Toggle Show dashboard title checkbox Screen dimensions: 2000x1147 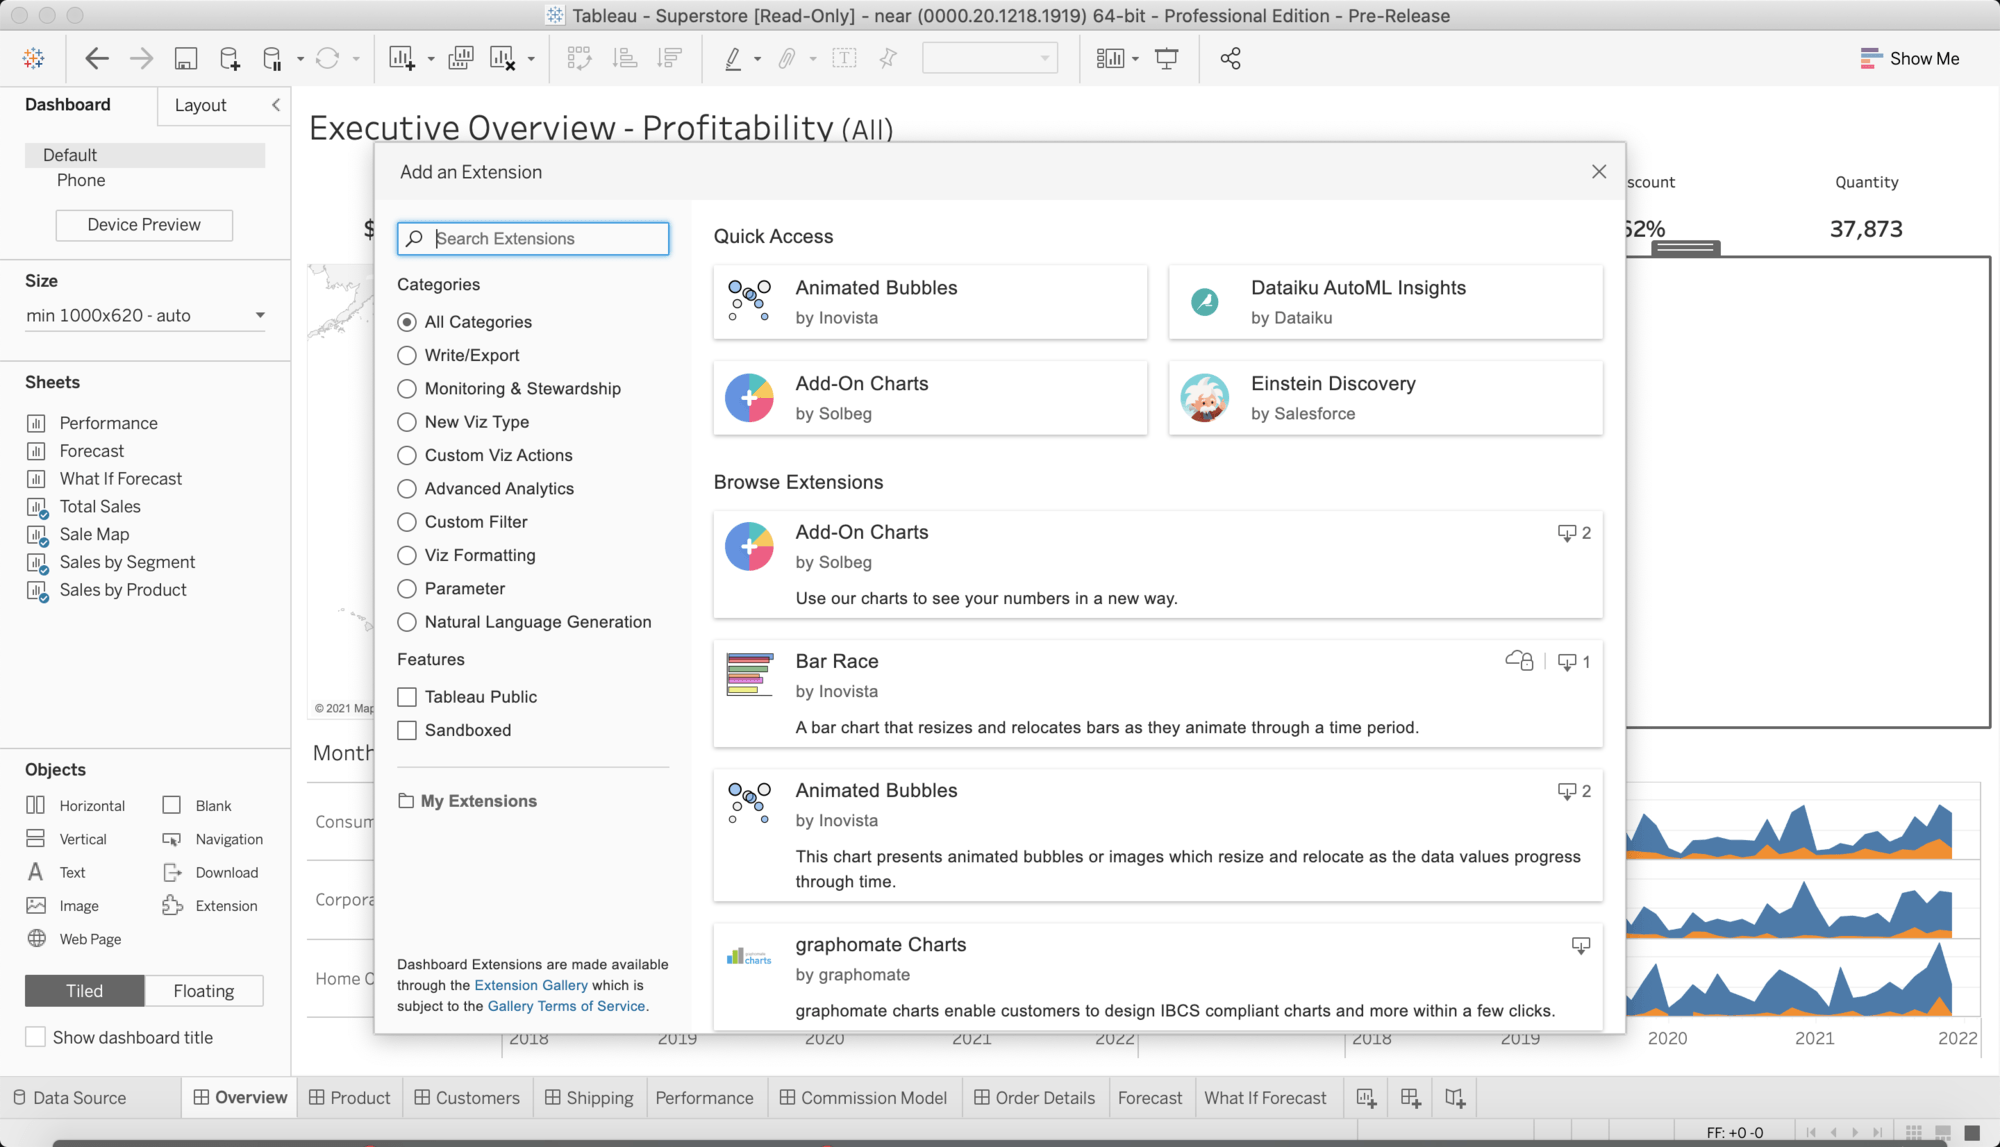[35, 1037]
